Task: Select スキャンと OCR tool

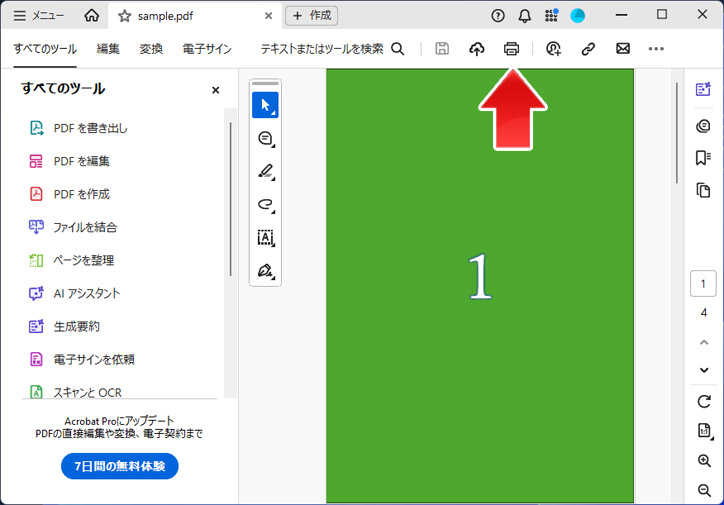Action: [75, 392]
